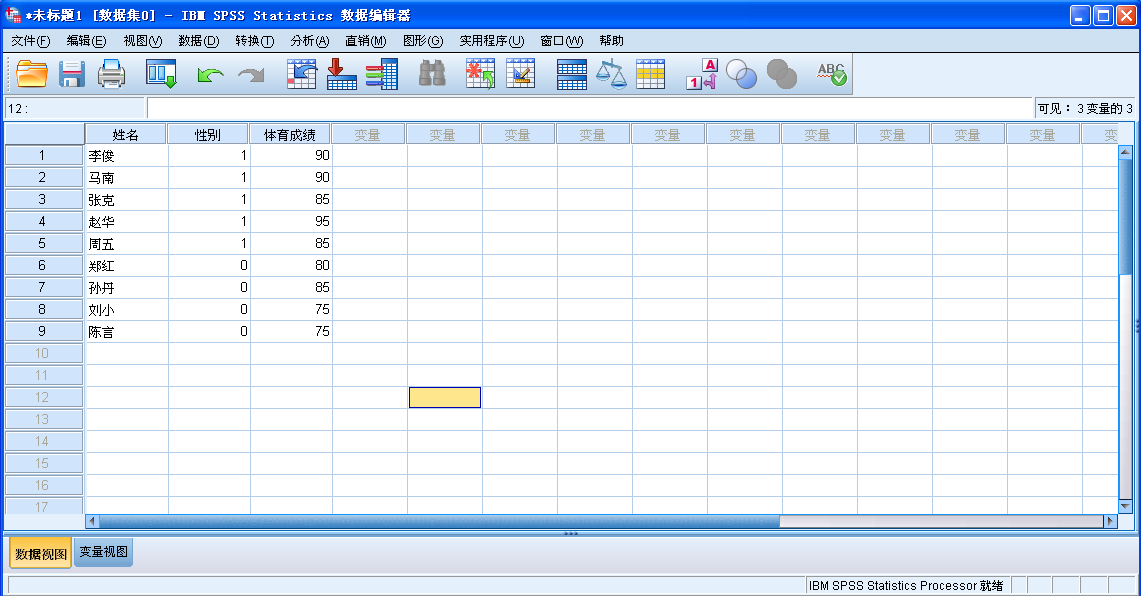Image resolution: width=1141 pixels, height=596 pixels.
Task: Recall recently used dialogs icon
Action: click(x=162, y=74)
